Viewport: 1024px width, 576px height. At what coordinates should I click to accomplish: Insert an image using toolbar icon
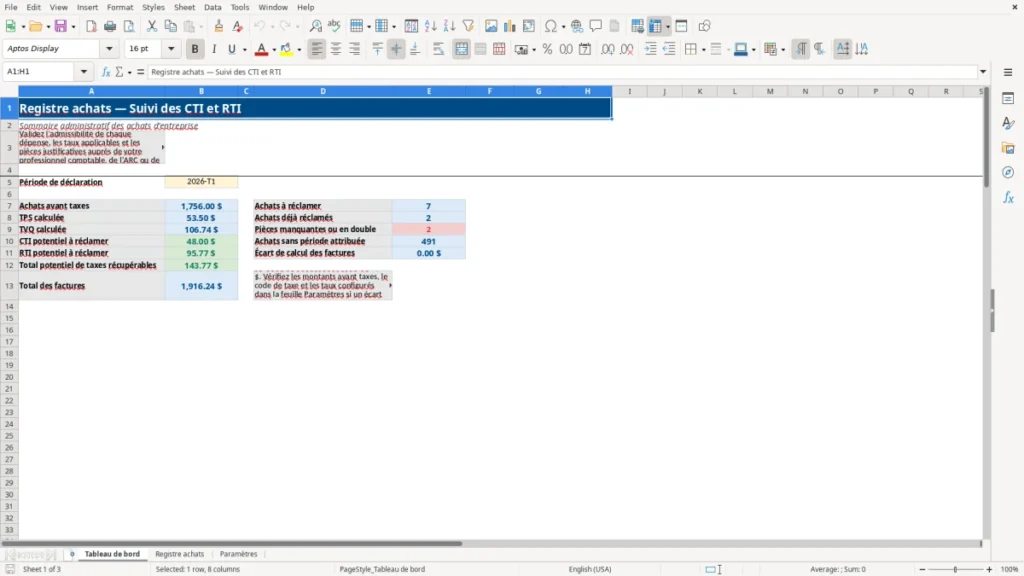point(491,26)
